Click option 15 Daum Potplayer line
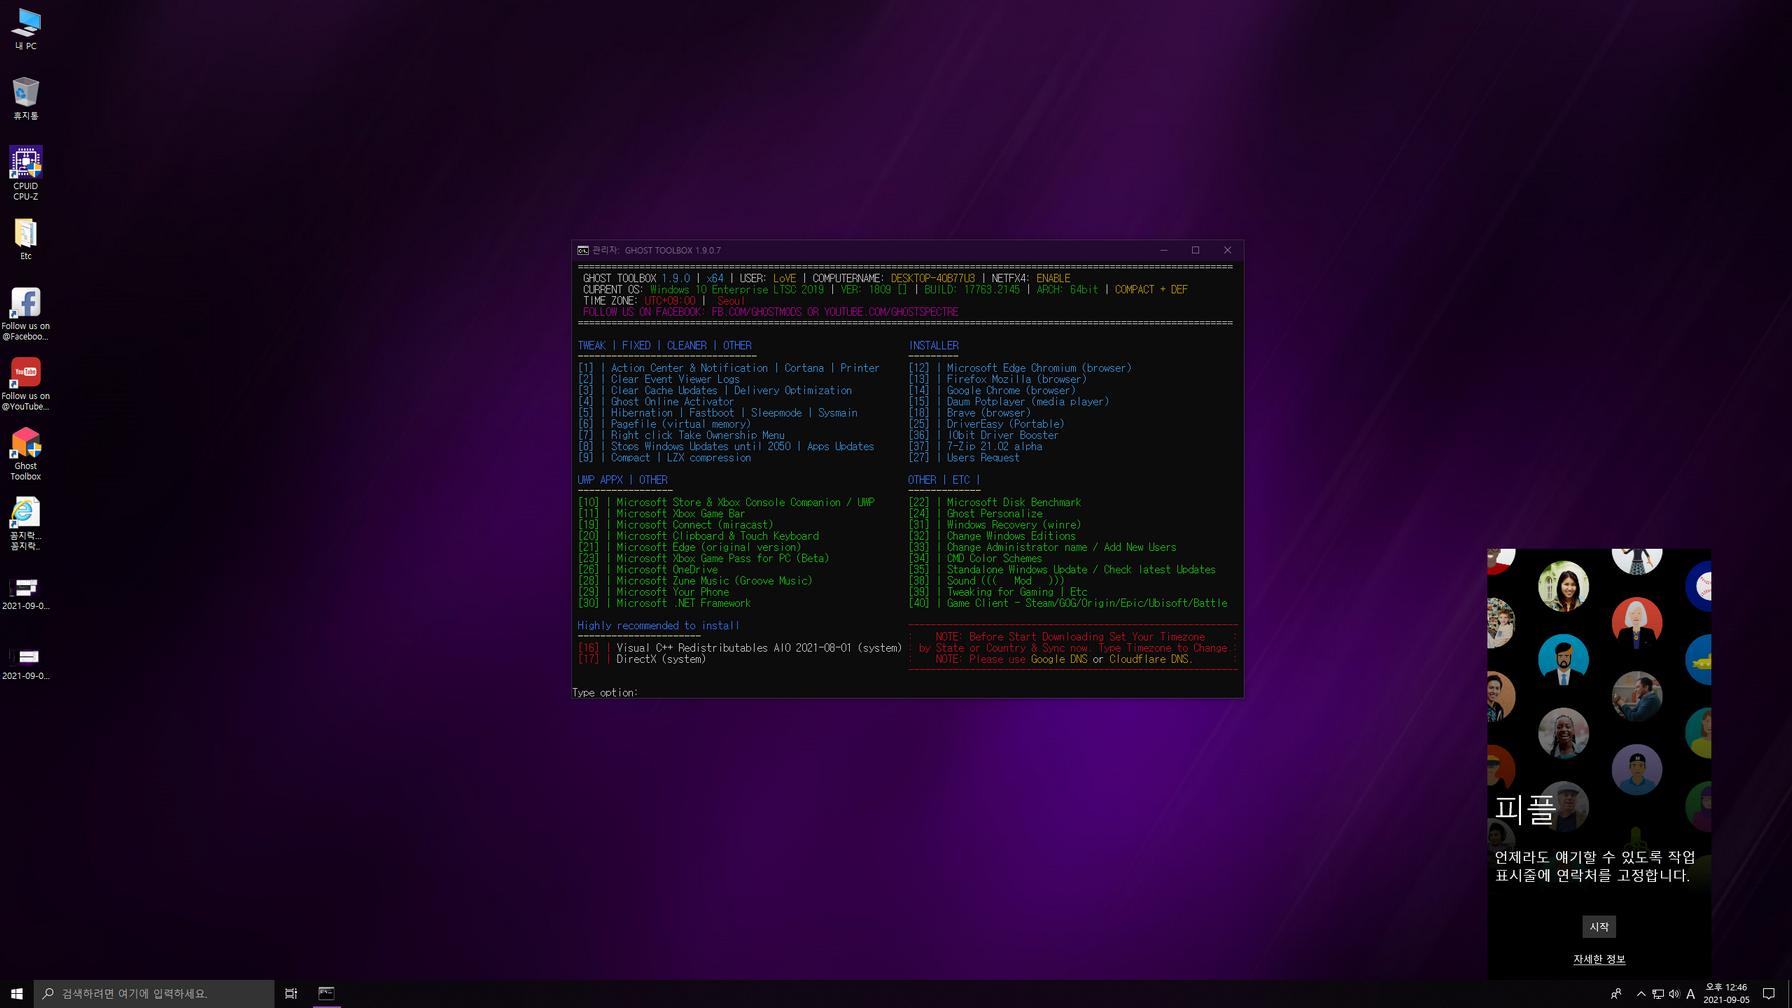Screen dimensions: 1792x1008 1008,402
